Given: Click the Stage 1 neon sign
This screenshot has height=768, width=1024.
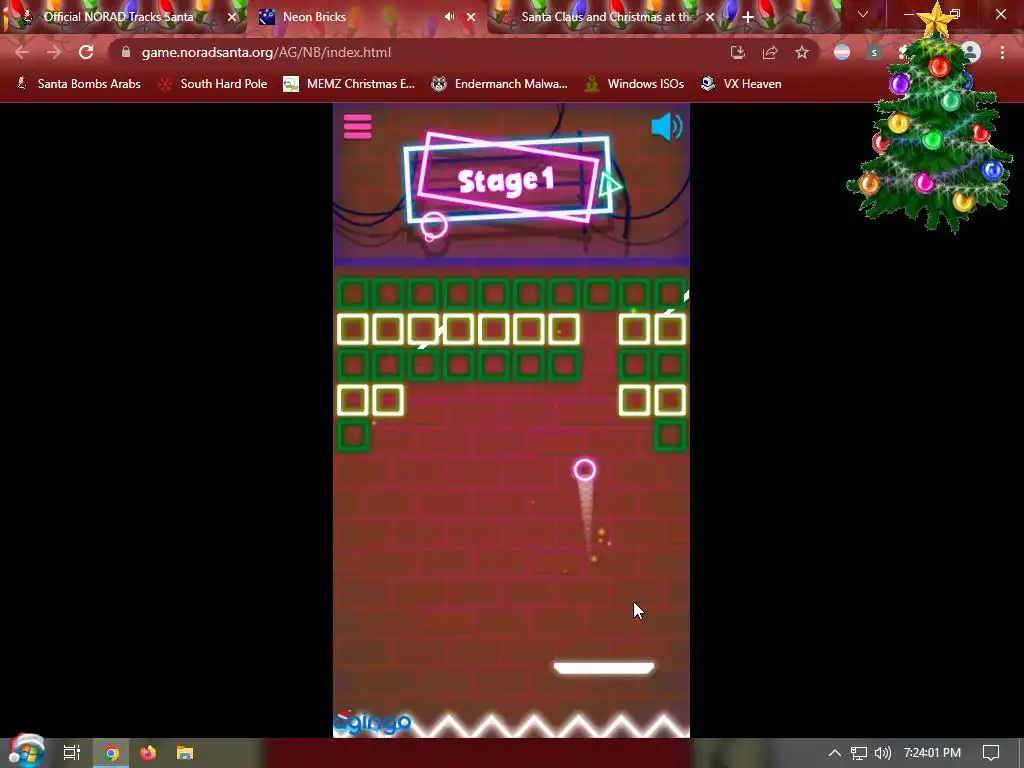Looking at the screenshot, I should [x=507, y=180].
